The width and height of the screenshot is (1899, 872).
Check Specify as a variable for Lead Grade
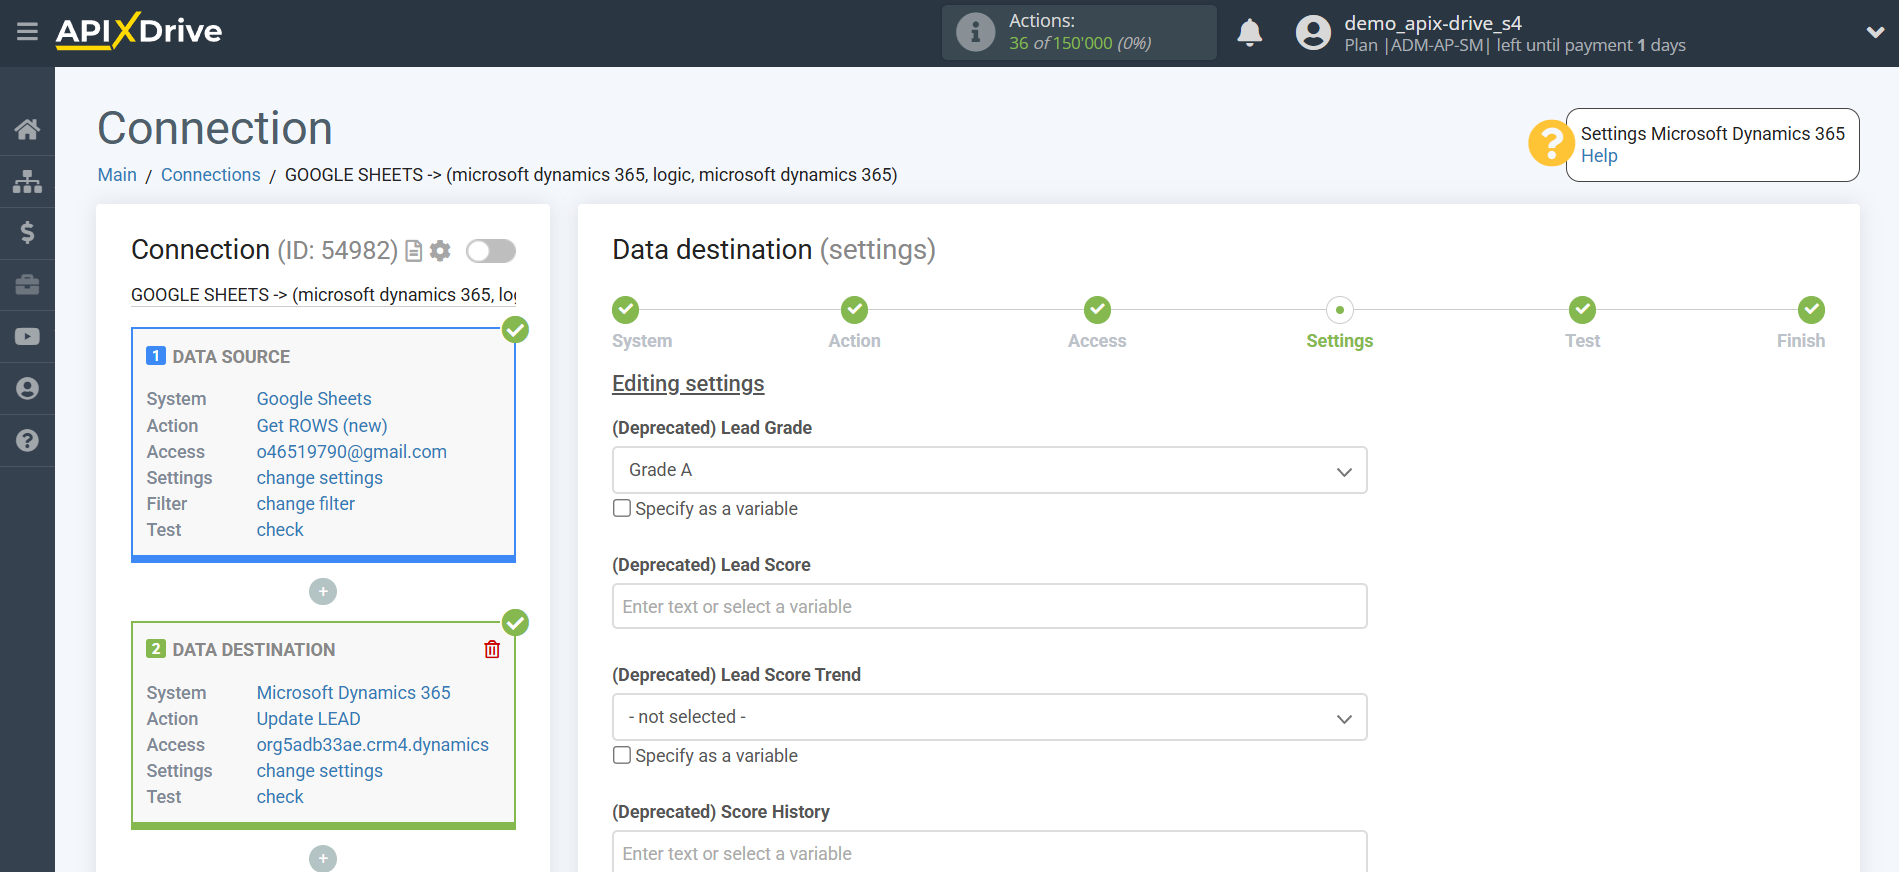click(x=622, y=508)
